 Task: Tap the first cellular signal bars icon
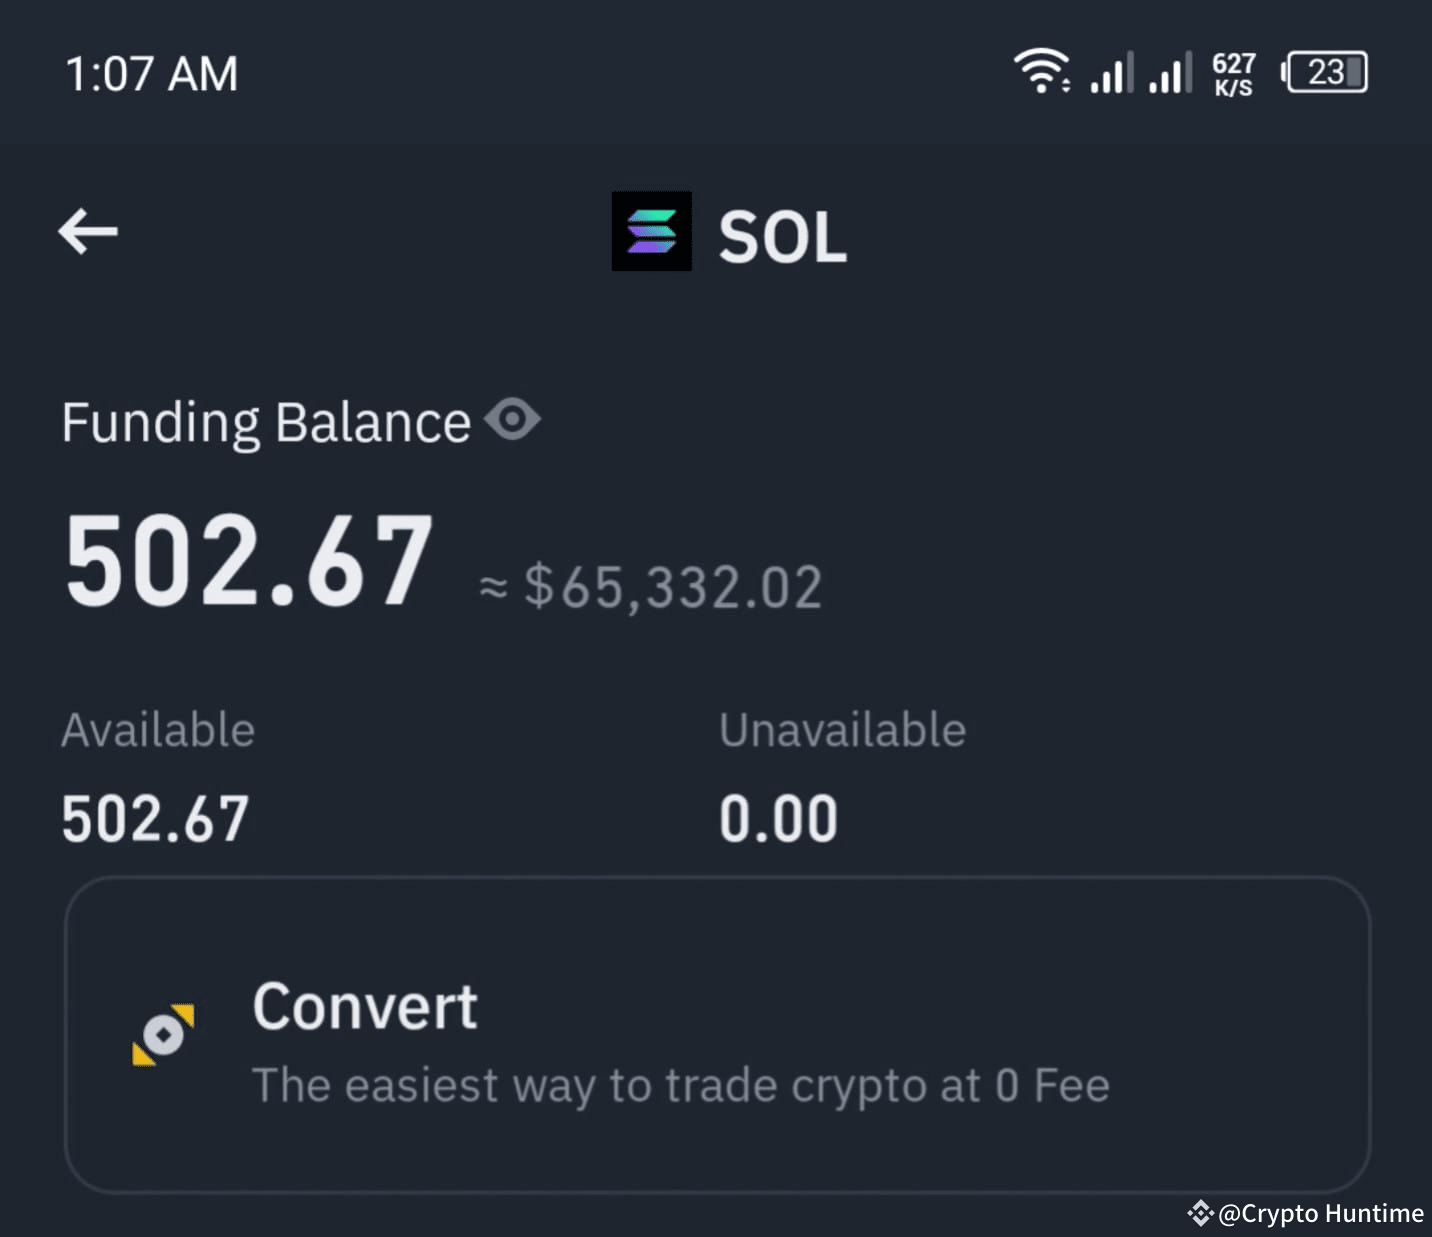click(1110, 71)
